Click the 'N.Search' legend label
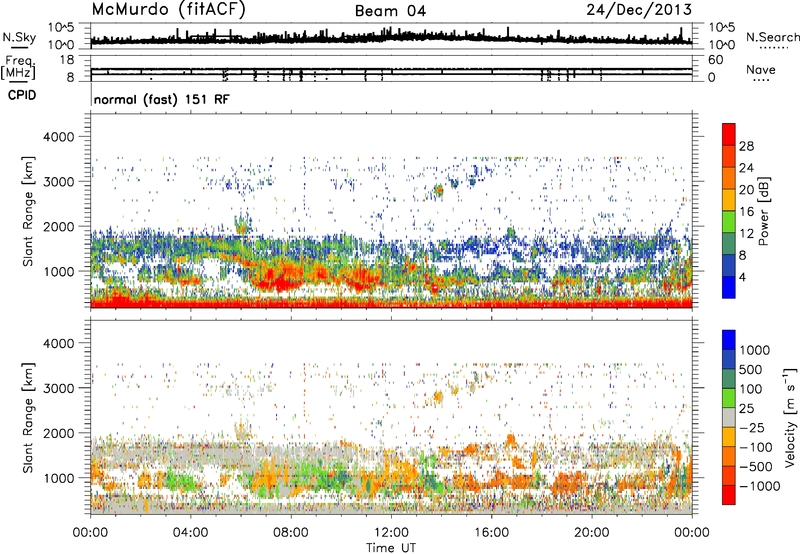Image resolution: width=800 pixels, height=554 pixels. point(772,37)
